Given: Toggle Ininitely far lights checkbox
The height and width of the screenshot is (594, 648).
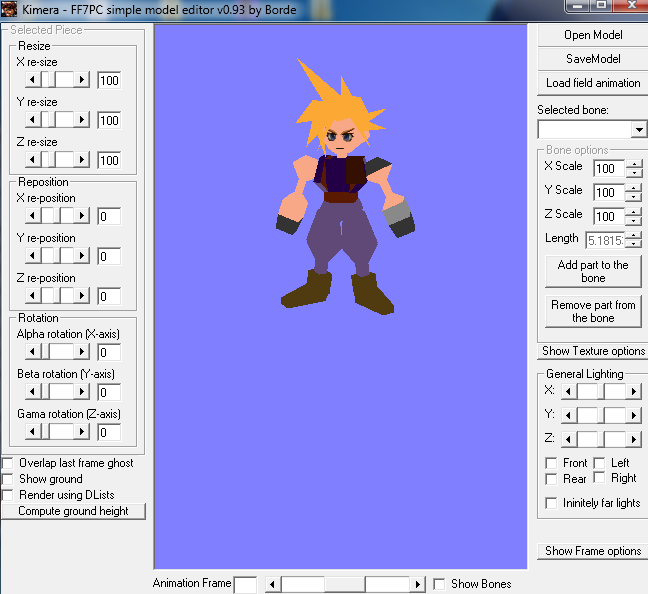Looking at the screenshot, I should click(x=551, y=503).
